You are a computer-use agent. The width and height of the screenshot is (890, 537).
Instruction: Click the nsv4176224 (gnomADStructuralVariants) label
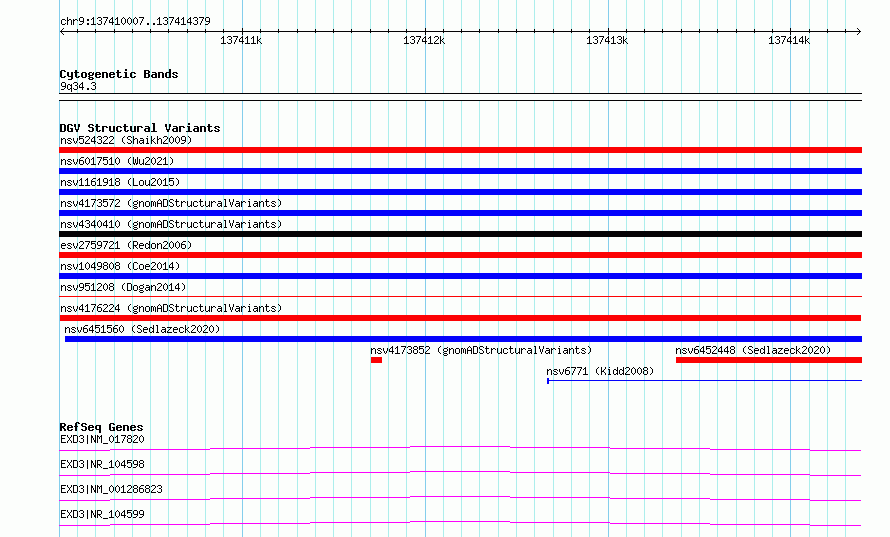tap(171, 308)
